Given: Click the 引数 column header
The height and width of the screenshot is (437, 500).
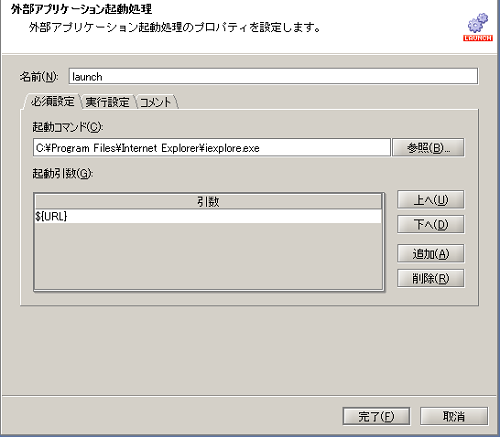Looking at the screenshot, I should click(208, 202).
